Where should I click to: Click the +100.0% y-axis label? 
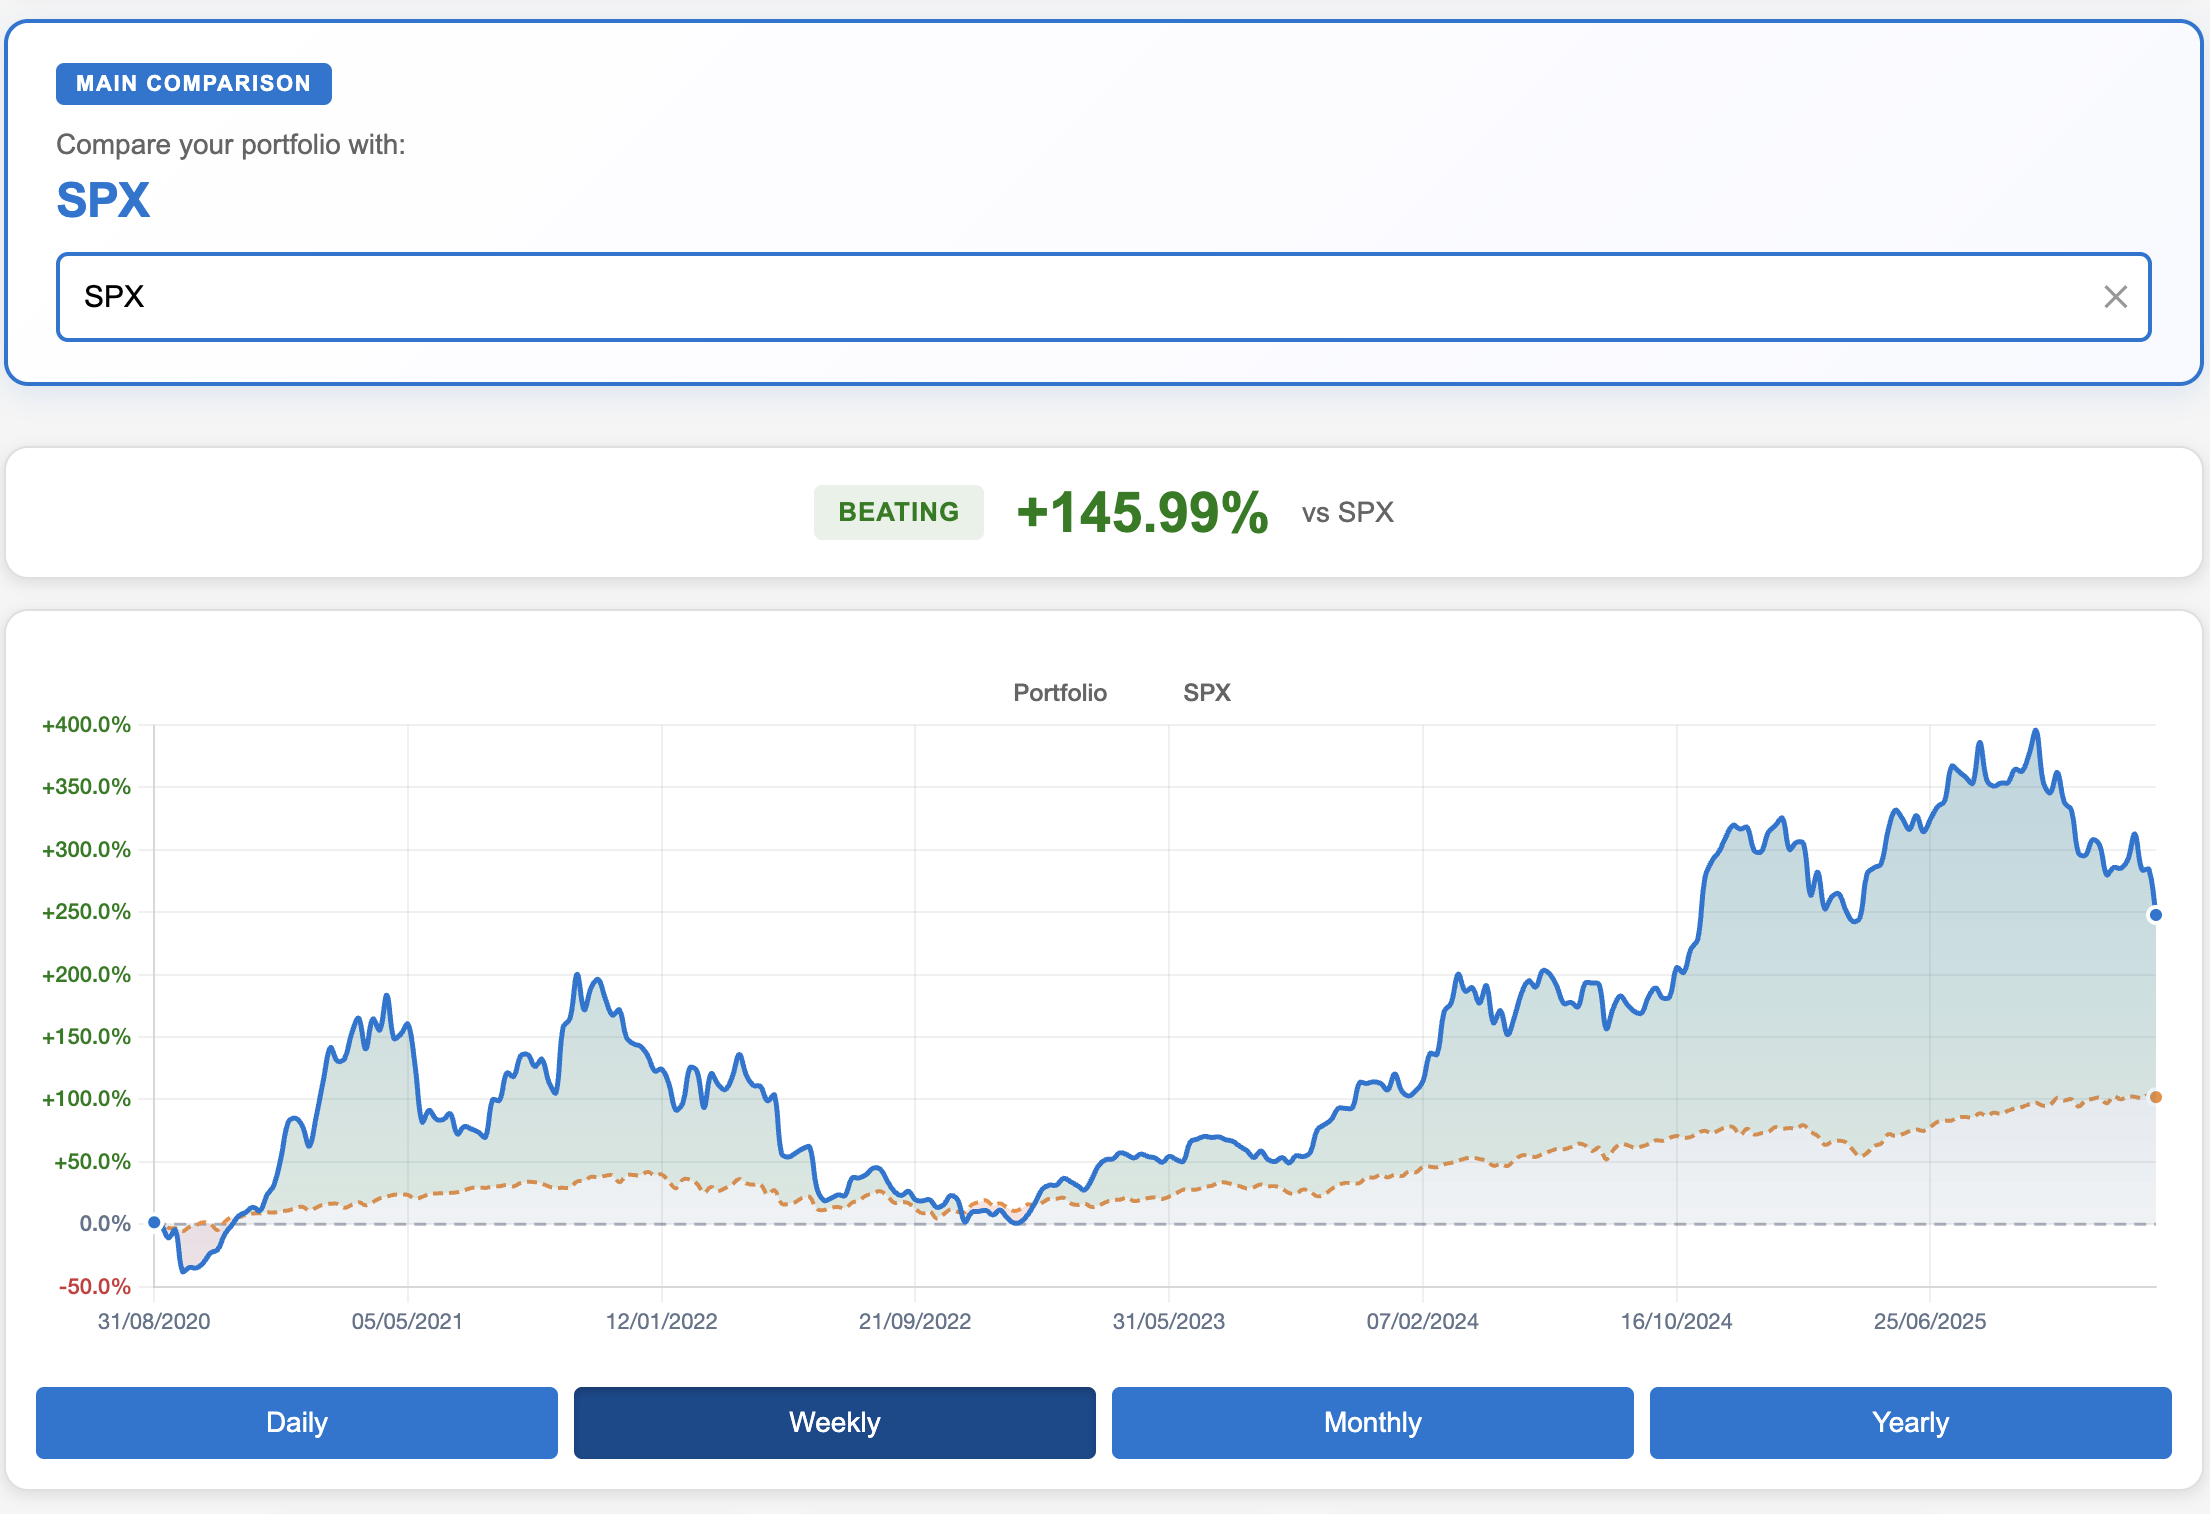86,1099
